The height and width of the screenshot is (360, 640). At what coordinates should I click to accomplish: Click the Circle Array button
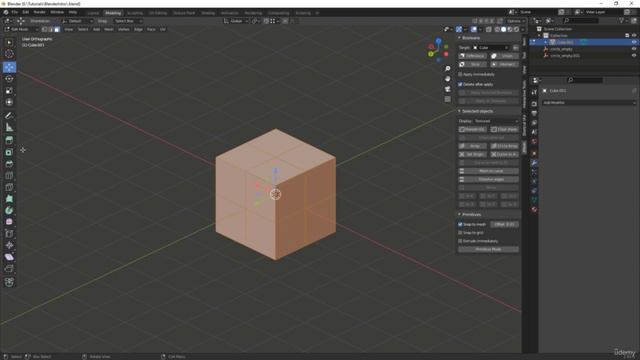click(x=504, y=146)
